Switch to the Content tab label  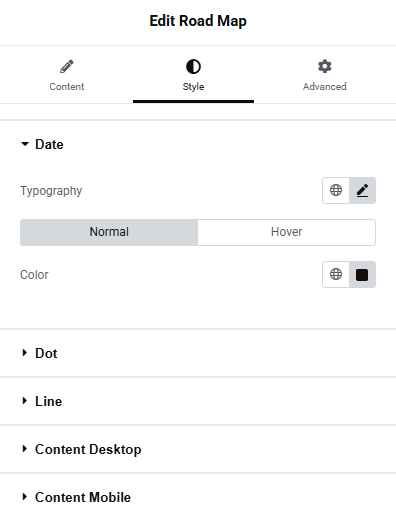point(67,87)
